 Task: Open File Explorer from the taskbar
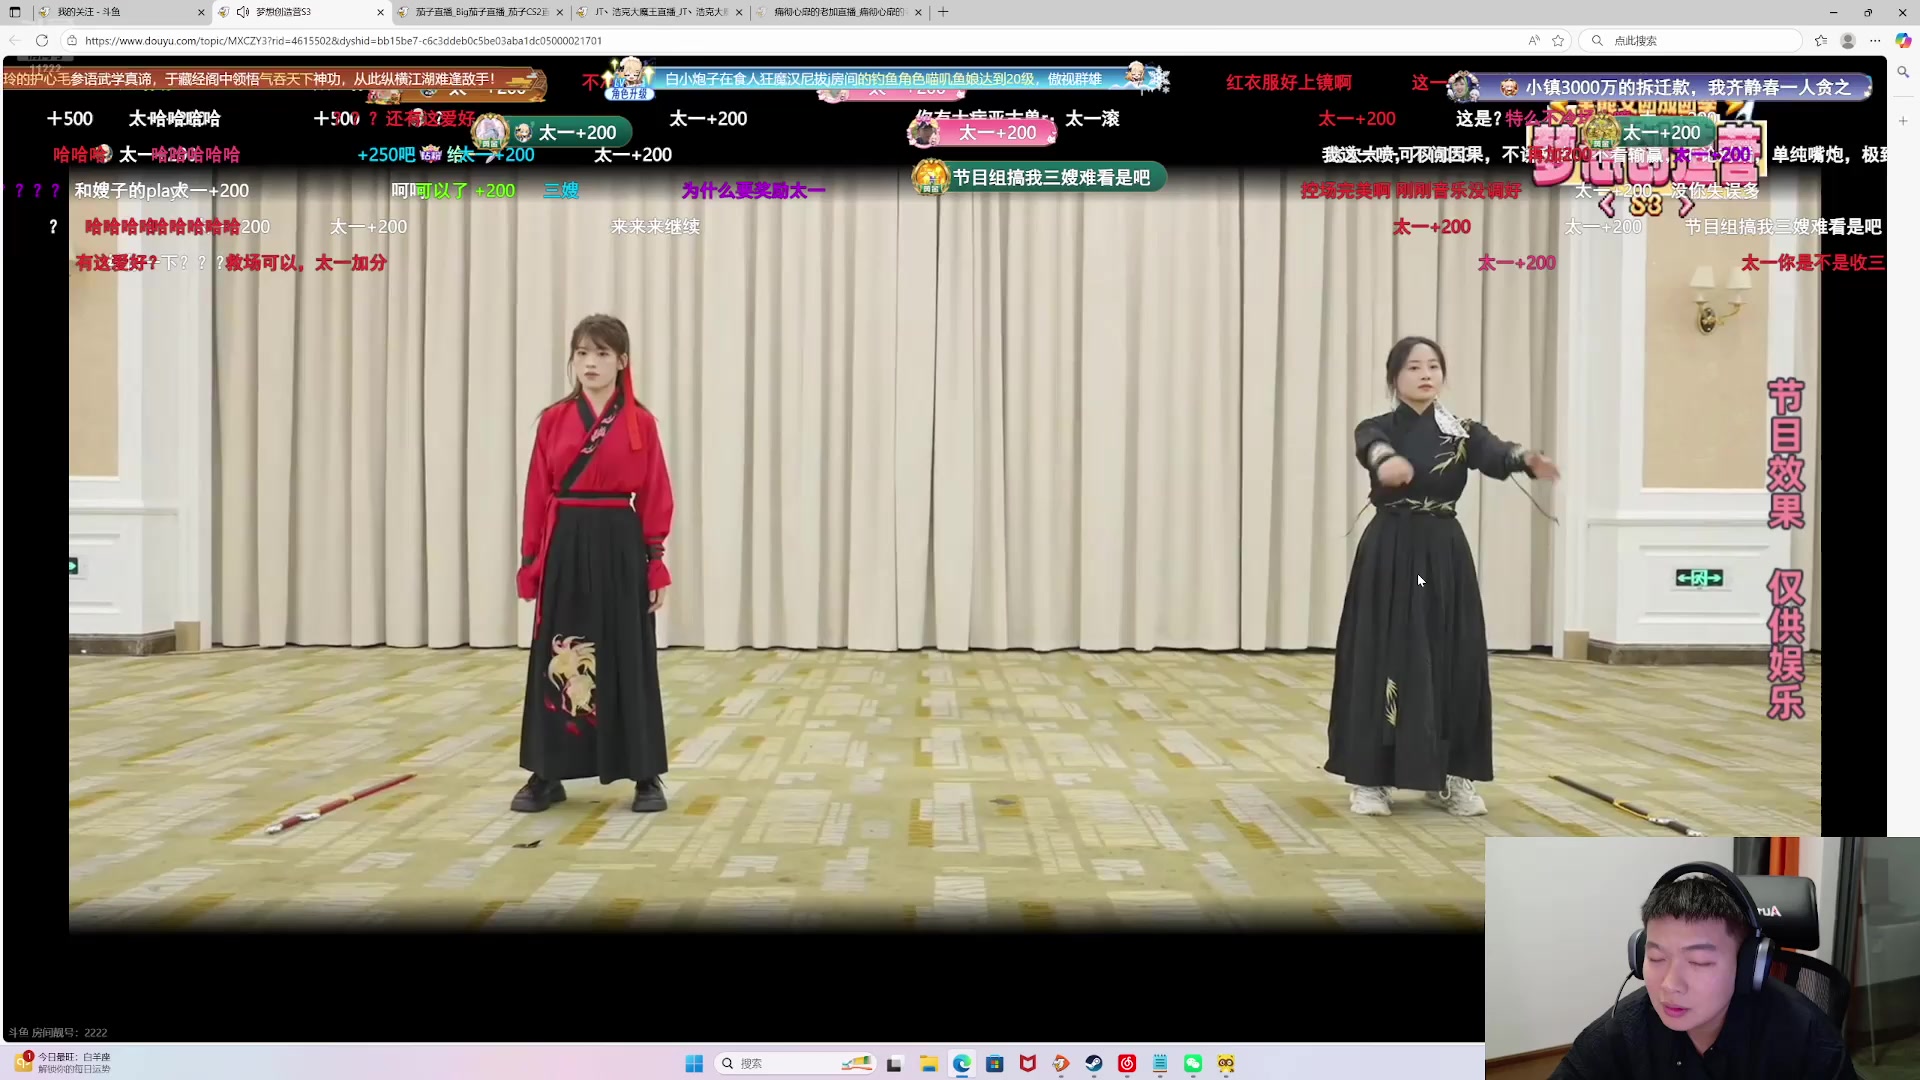[x=929, y=1063]
